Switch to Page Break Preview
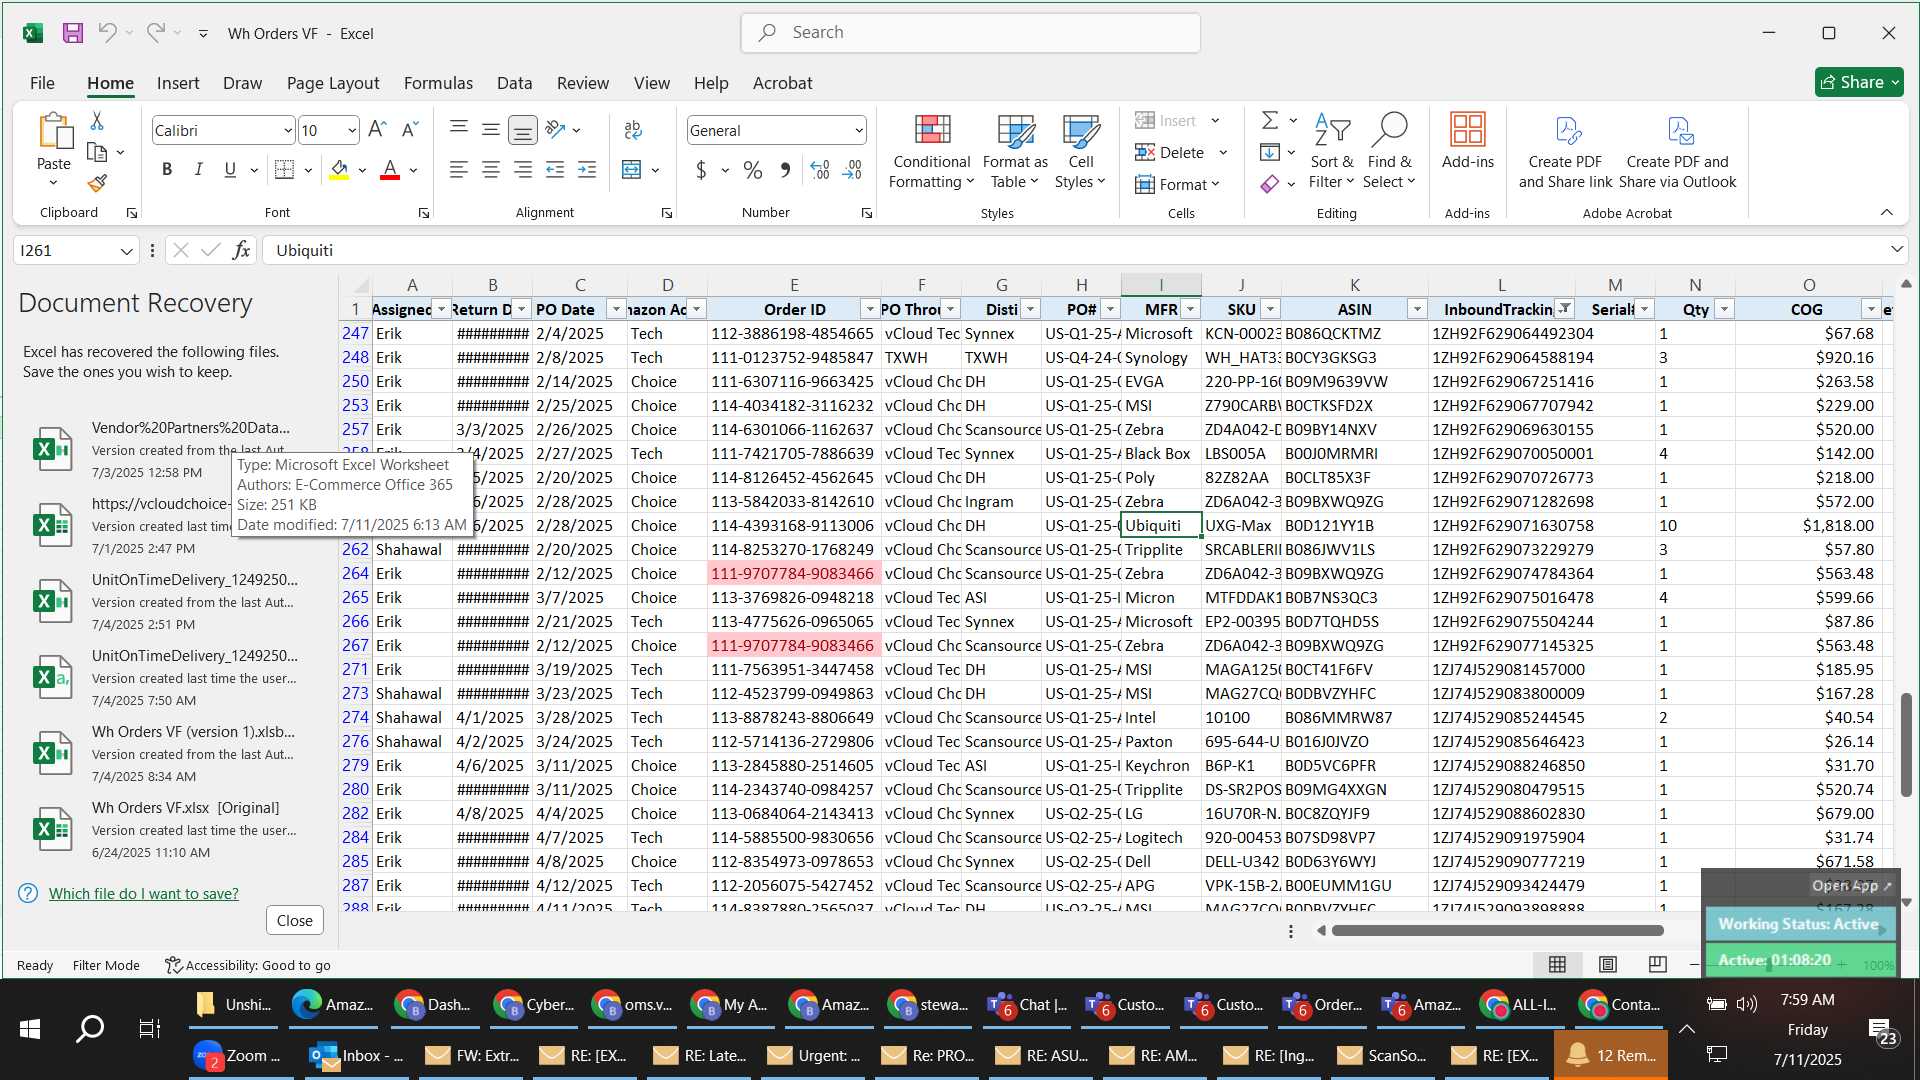 1657,964
